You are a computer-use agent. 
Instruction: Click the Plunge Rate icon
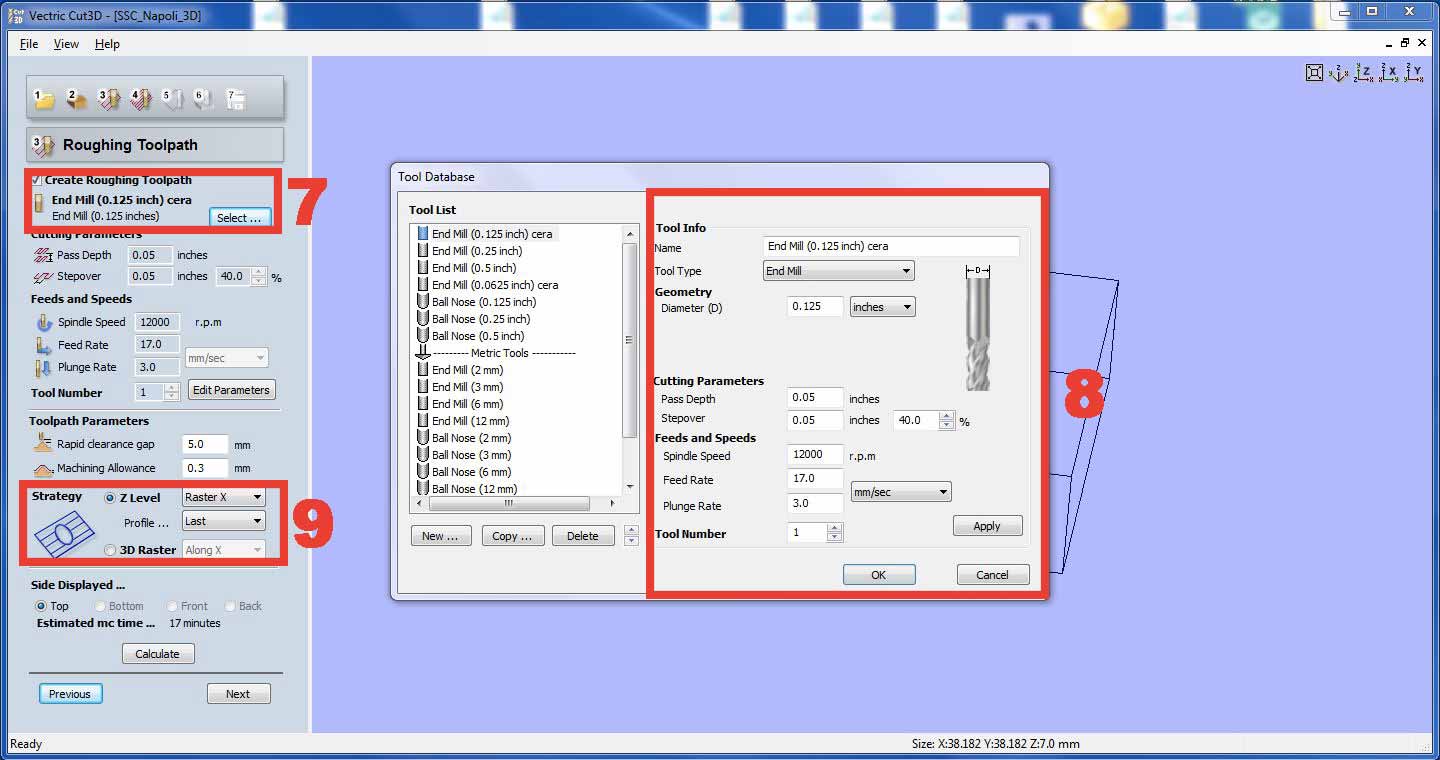point(44,367)
